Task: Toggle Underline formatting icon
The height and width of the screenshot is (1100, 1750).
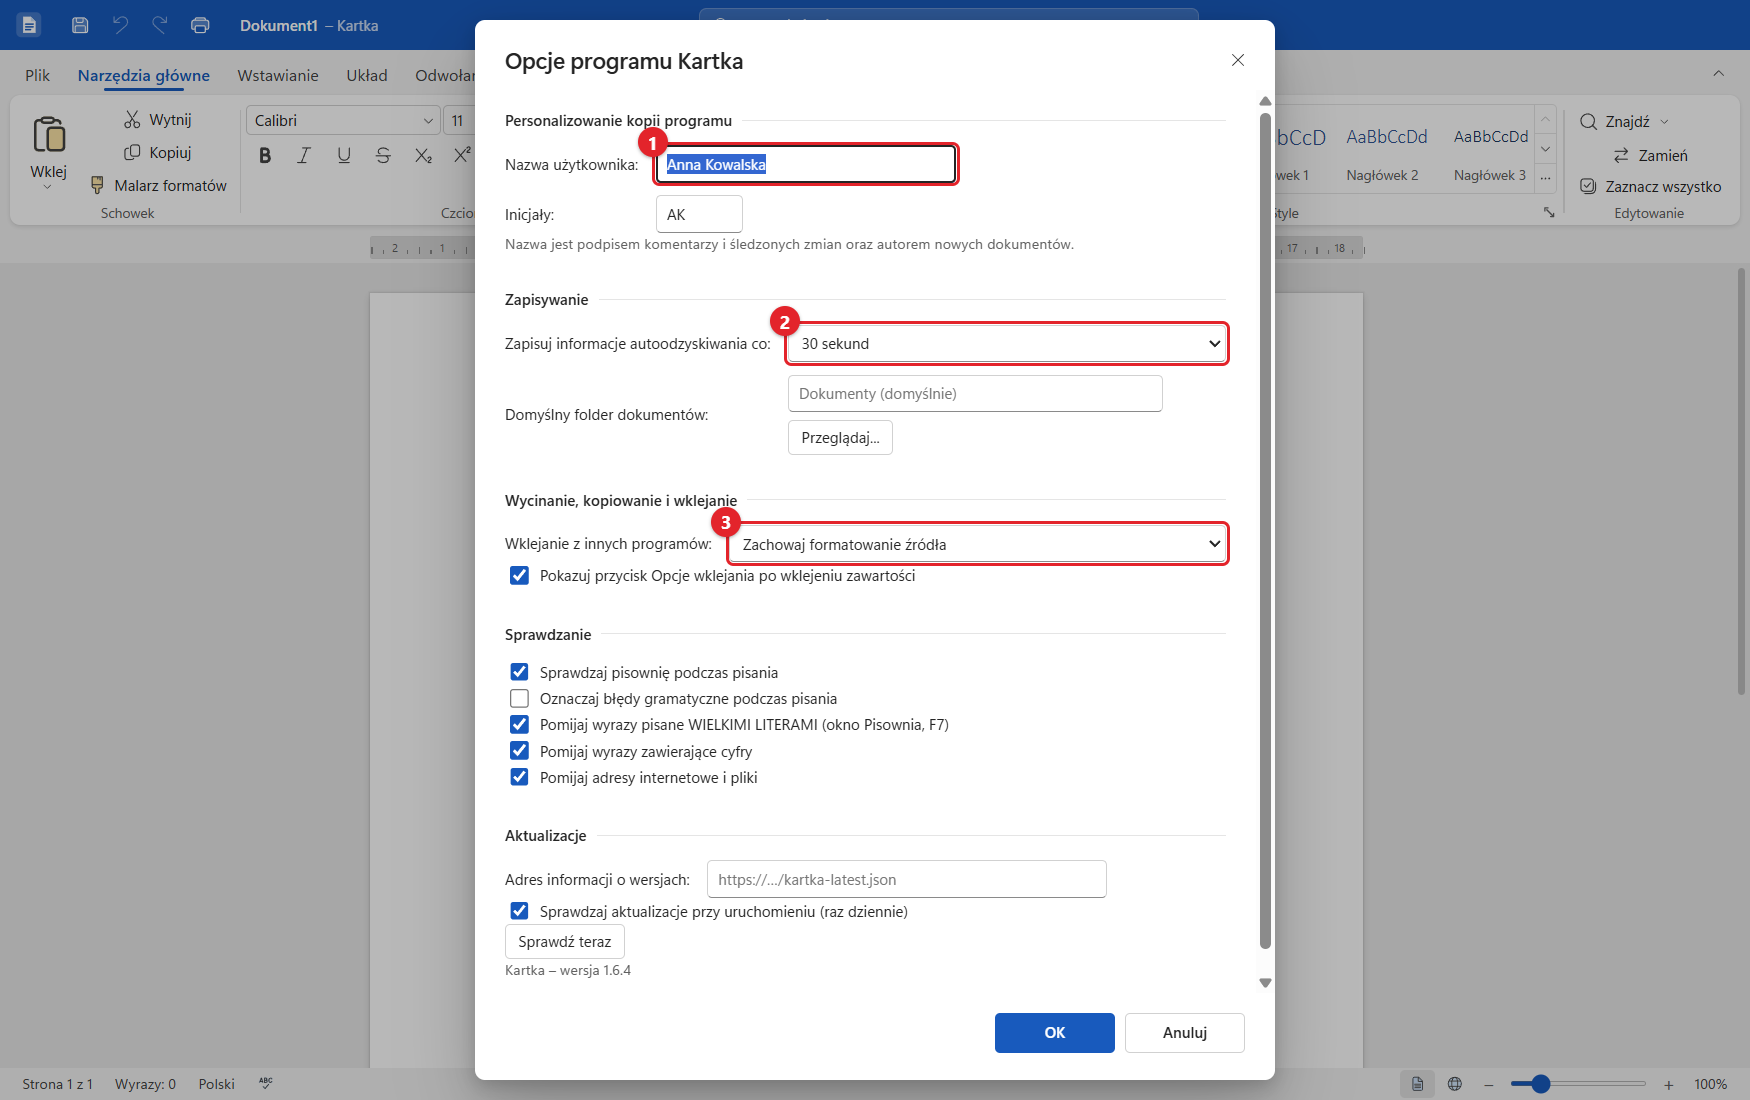Action: pyautogui.click(x=344, y=155)
